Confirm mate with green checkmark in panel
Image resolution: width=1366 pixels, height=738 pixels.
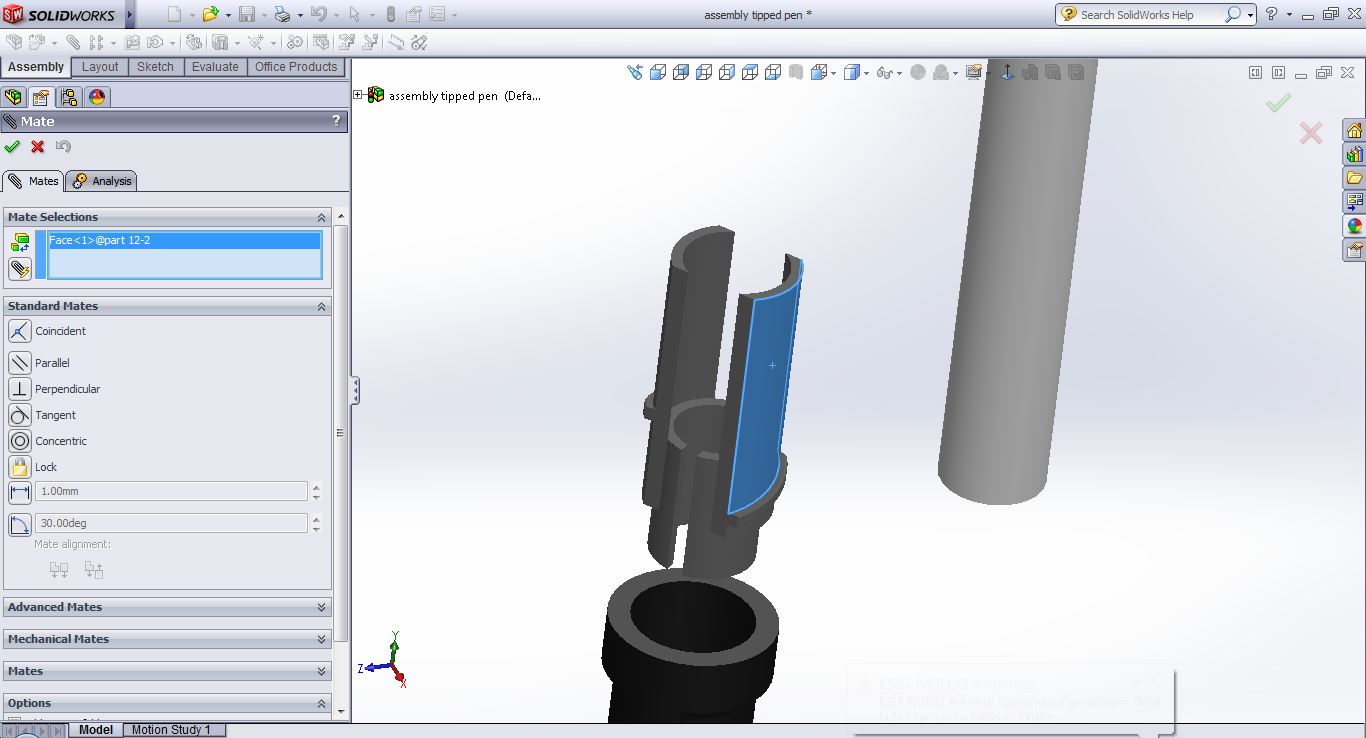[x=12, y=147]
